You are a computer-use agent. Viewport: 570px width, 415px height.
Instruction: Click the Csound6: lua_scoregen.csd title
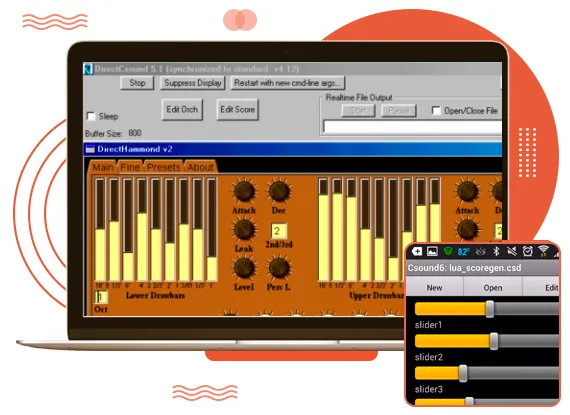pyautogui.click(x=464, y=268)
